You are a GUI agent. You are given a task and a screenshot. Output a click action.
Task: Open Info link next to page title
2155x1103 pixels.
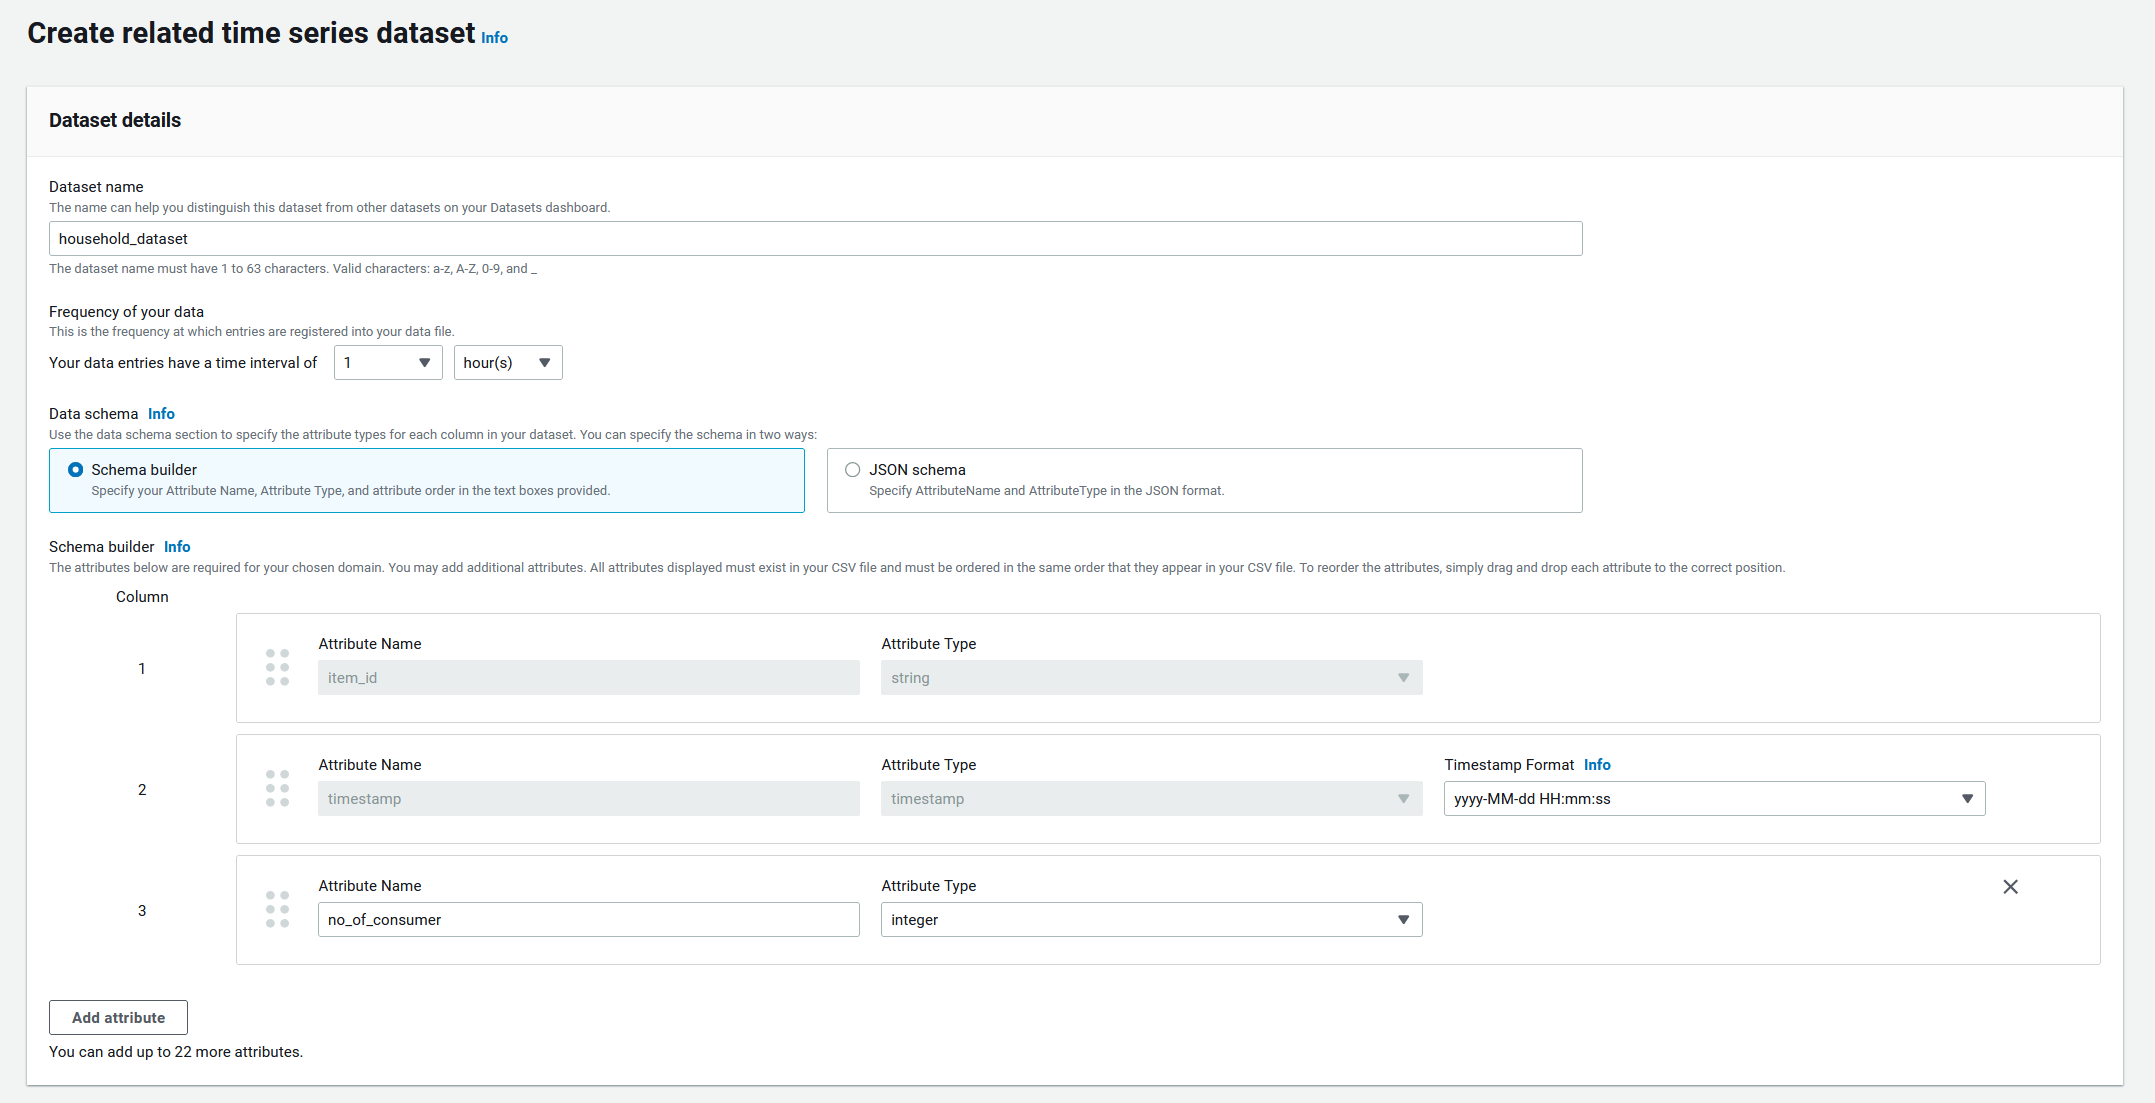coord(494,38)
